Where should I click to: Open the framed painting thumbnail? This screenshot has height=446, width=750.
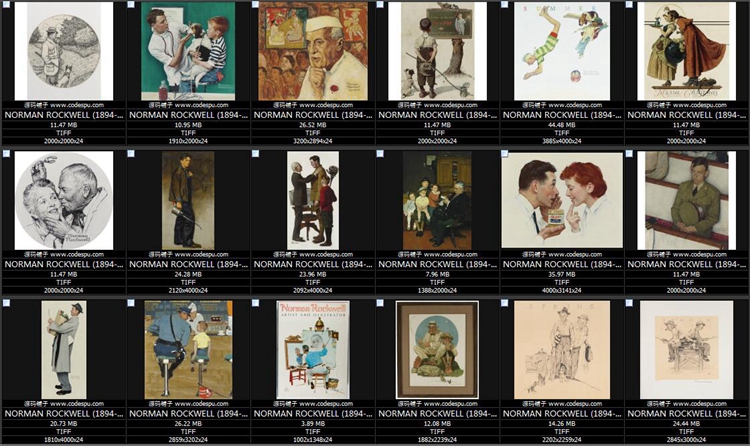tap(437, 350)
